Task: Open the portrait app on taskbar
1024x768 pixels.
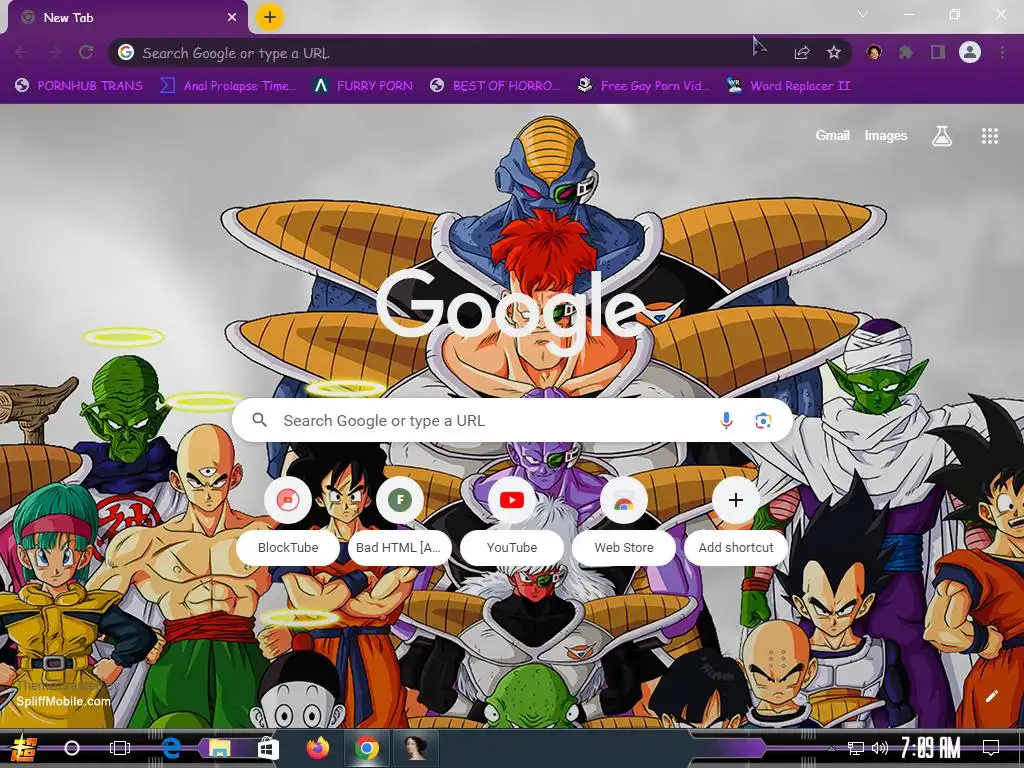Action: [415, 748]
